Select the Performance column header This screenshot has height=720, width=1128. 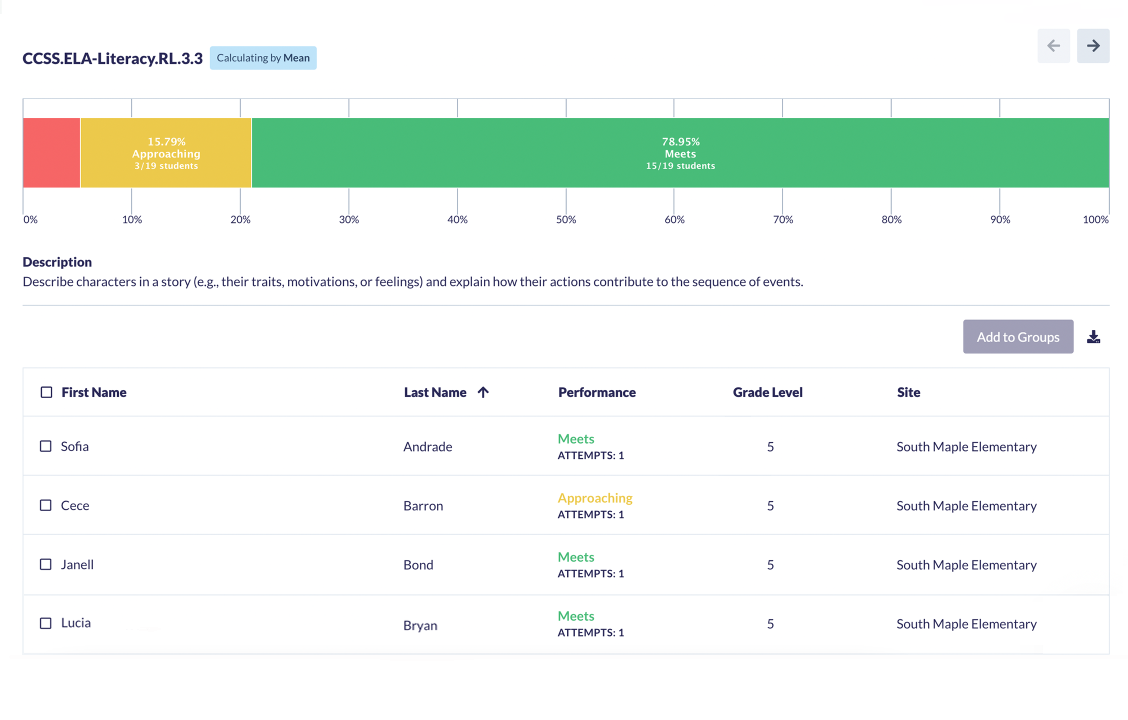pyautogui.click(x=597, y=392)
